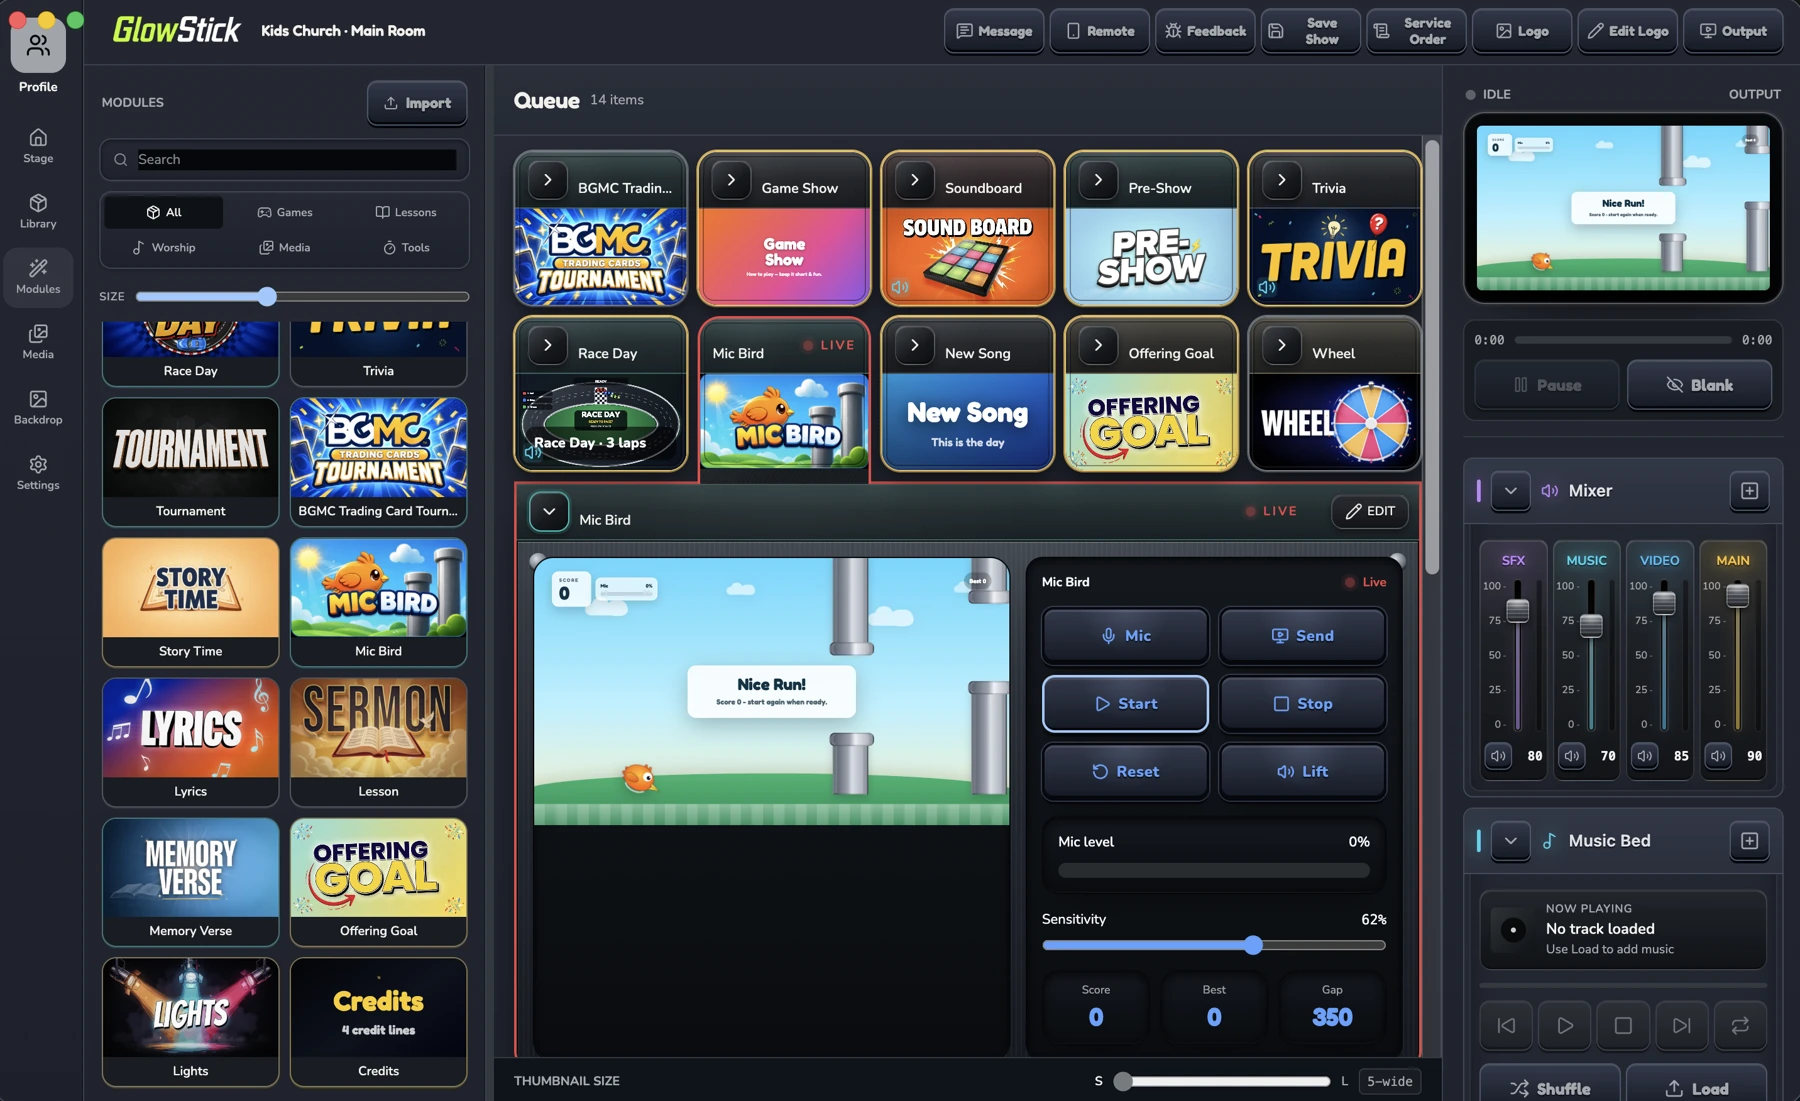Filter modules by Media tab
This screenshot has width=1800, height=1101.
point(284,247)
